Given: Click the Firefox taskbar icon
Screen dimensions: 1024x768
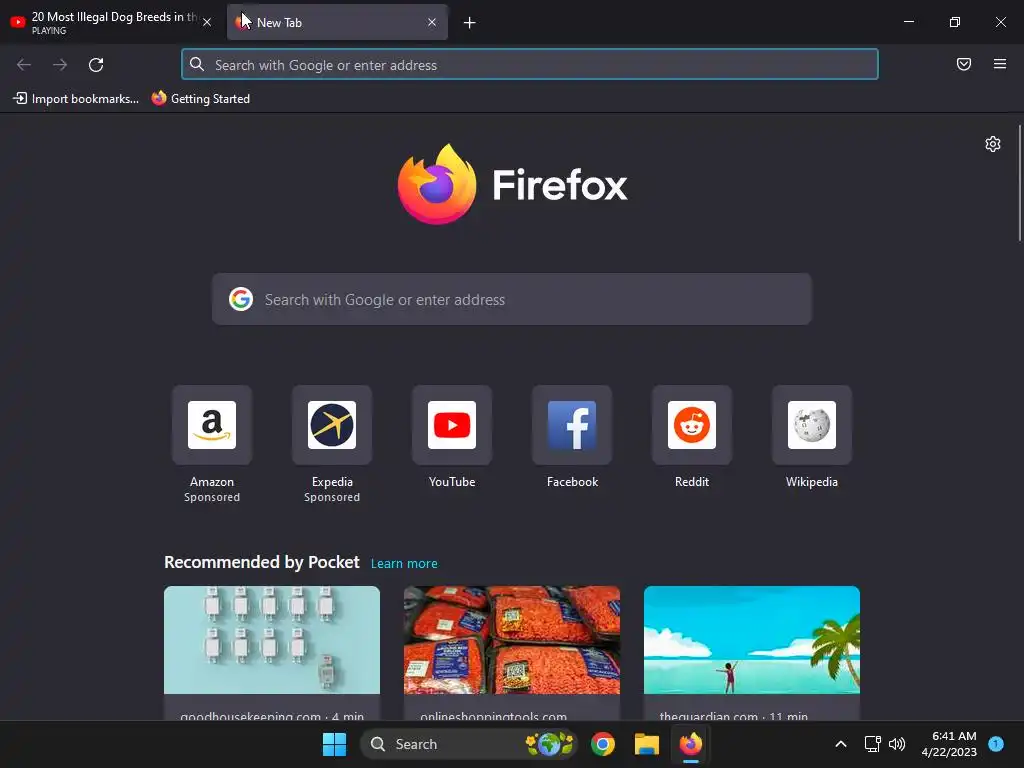Looking at the screenshot, I should [691, 744].
